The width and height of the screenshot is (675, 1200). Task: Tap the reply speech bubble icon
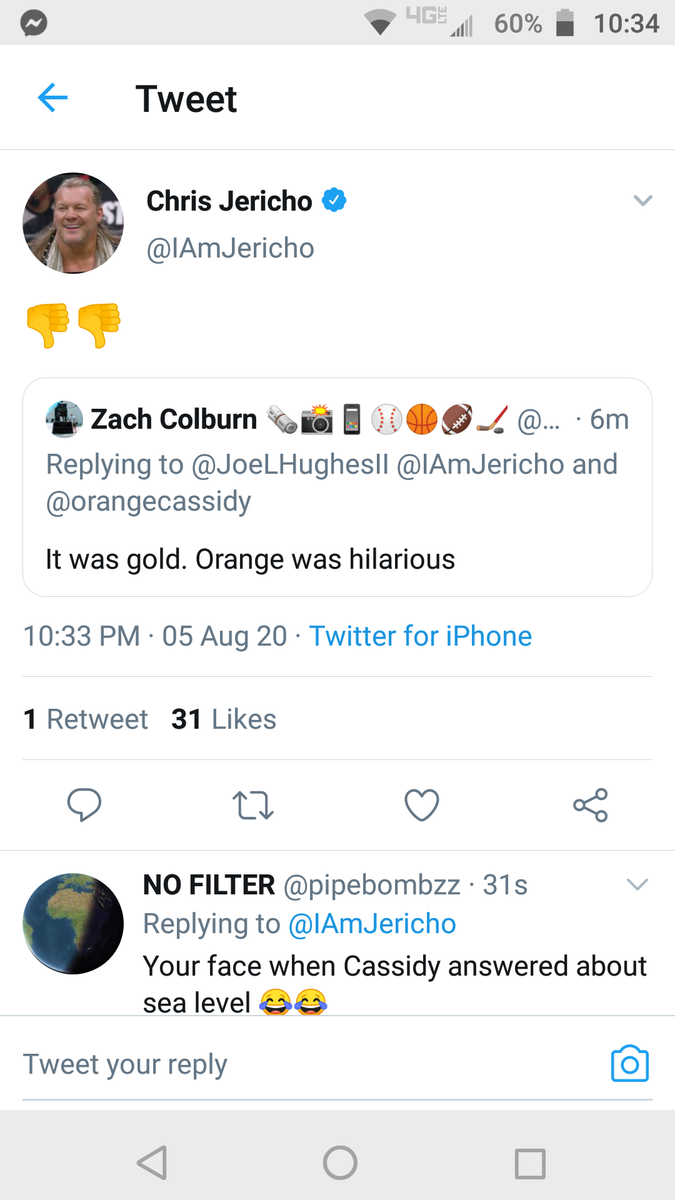click(x=84, y=804)
